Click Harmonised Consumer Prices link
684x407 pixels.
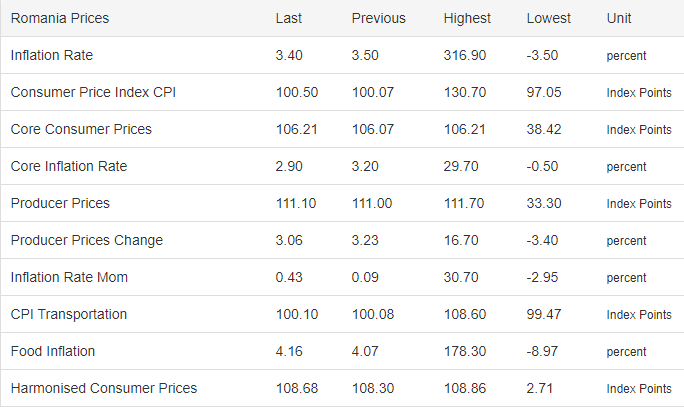104,389
